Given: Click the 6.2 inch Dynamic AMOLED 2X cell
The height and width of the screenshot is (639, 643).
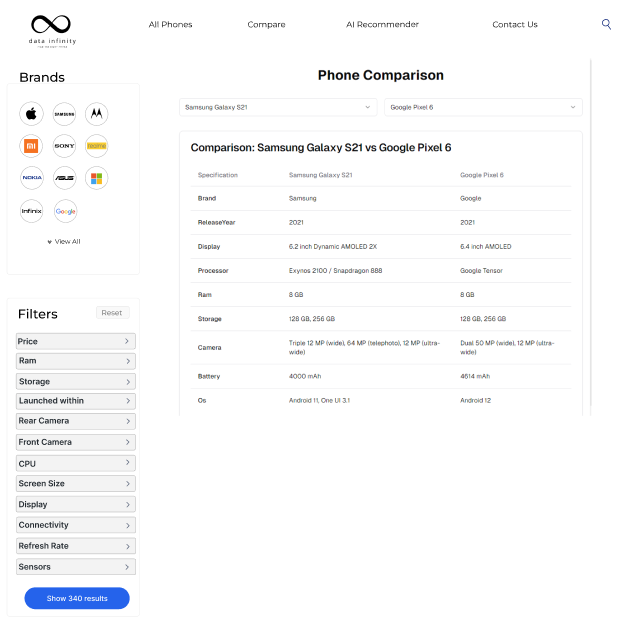Looking at the screenshot, I should (333, 246).
